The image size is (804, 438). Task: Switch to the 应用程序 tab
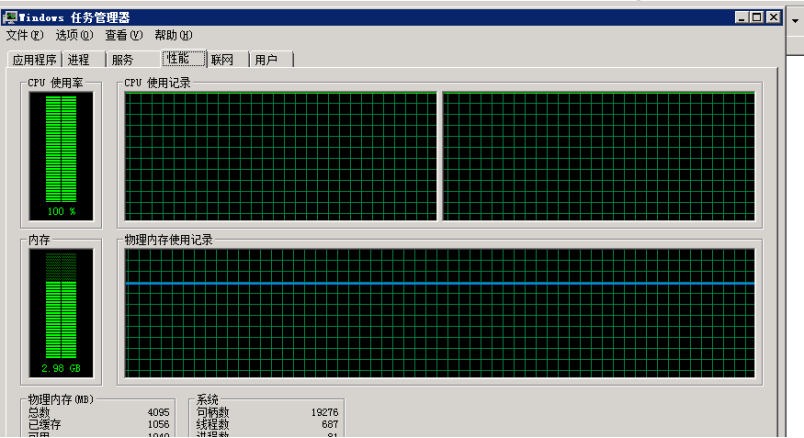coord(34,60)
